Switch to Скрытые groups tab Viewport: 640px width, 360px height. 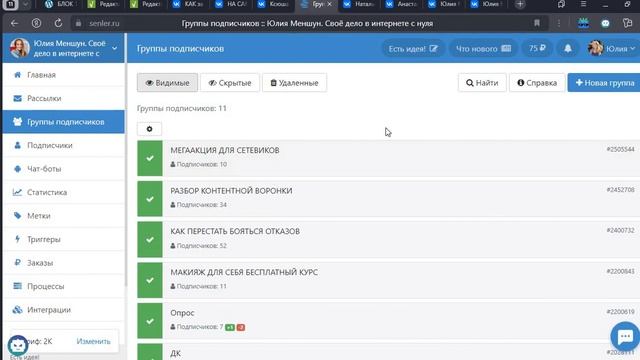[x=230, y=83]
